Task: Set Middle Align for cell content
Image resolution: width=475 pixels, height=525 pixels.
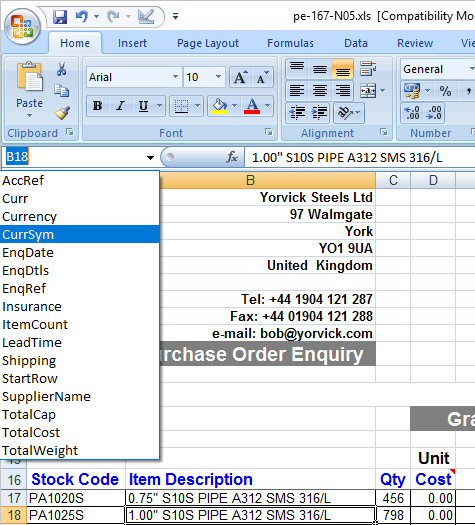Action: coord(320,69)
